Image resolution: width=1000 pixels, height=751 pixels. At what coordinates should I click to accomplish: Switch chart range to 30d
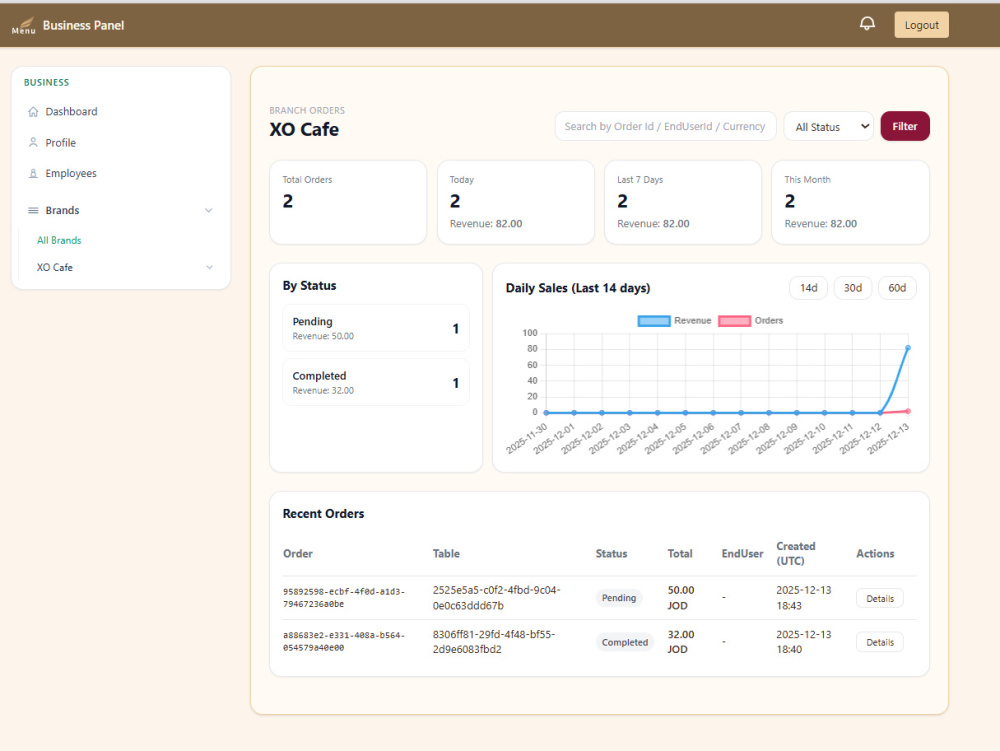click(x=853, y=288)
